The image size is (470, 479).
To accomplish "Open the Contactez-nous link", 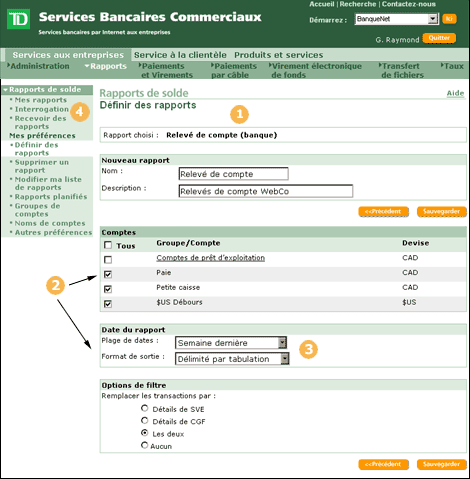I will point(409,4).
